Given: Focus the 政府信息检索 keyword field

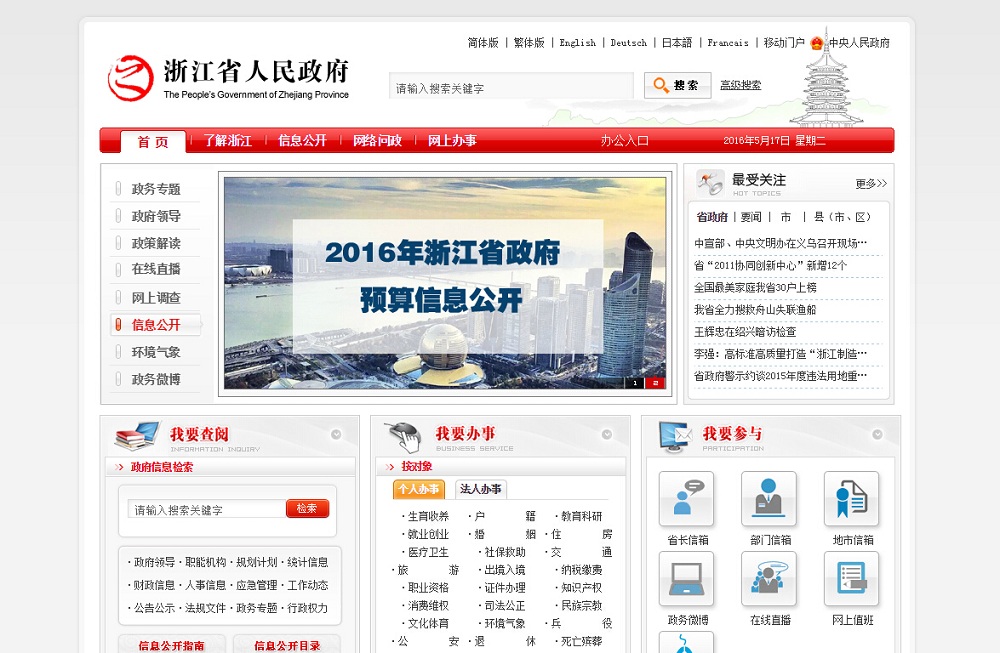Looking at the screenshot, I should (x=207, y=509).
